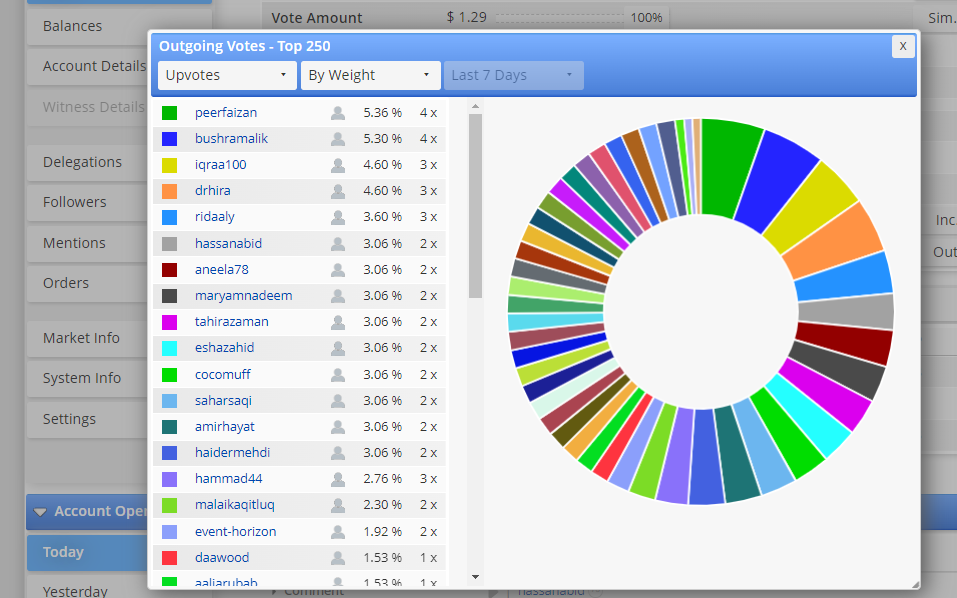The height and width of the screenshot is (598, 957).
Task: Click the 5.36 % weight for peerfaizan
Action: [x=383, y=113]
